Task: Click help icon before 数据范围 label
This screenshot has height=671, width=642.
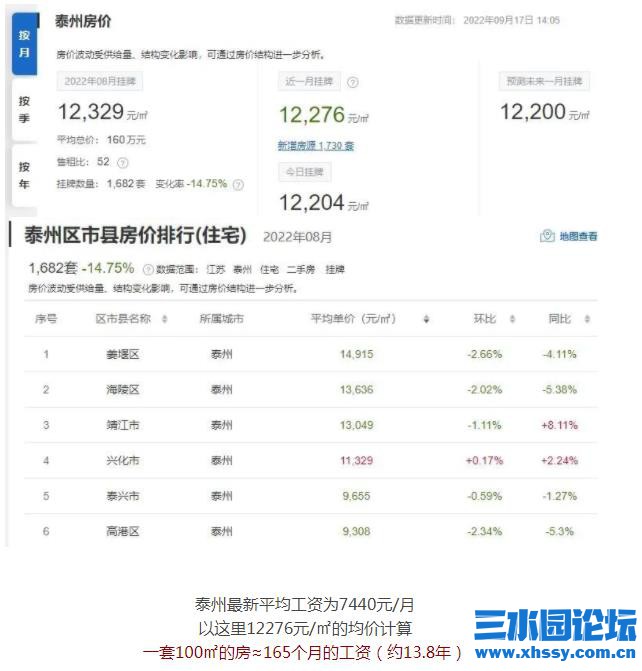Action: [148, 270]
